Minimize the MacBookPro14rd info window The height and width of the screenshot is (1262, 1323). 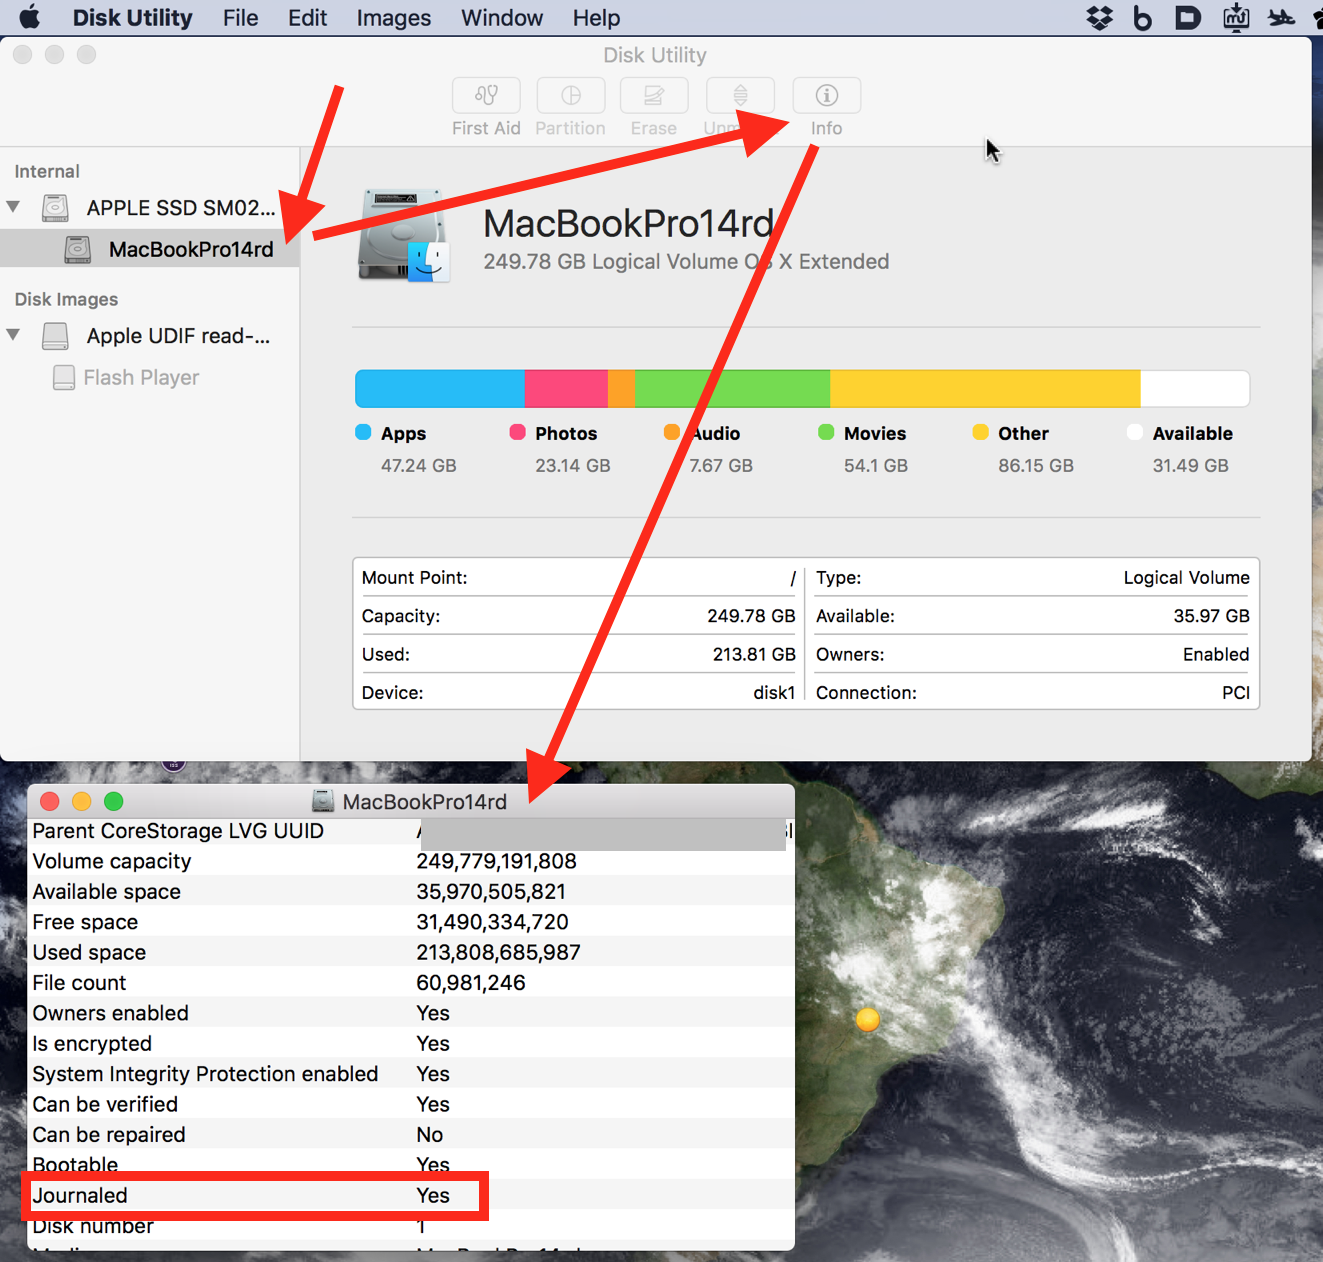pyautogui.click(x=82, y=801)
